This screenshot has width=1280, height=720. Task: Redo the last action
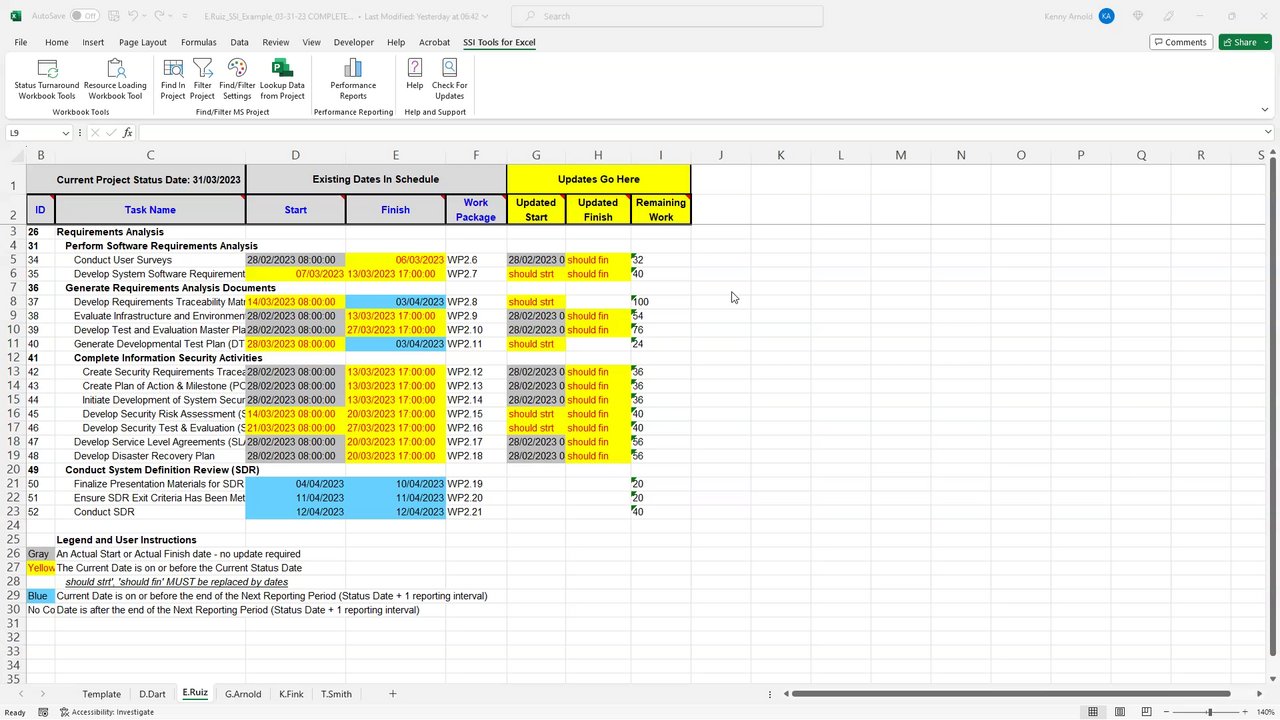(x=160, y=16)
